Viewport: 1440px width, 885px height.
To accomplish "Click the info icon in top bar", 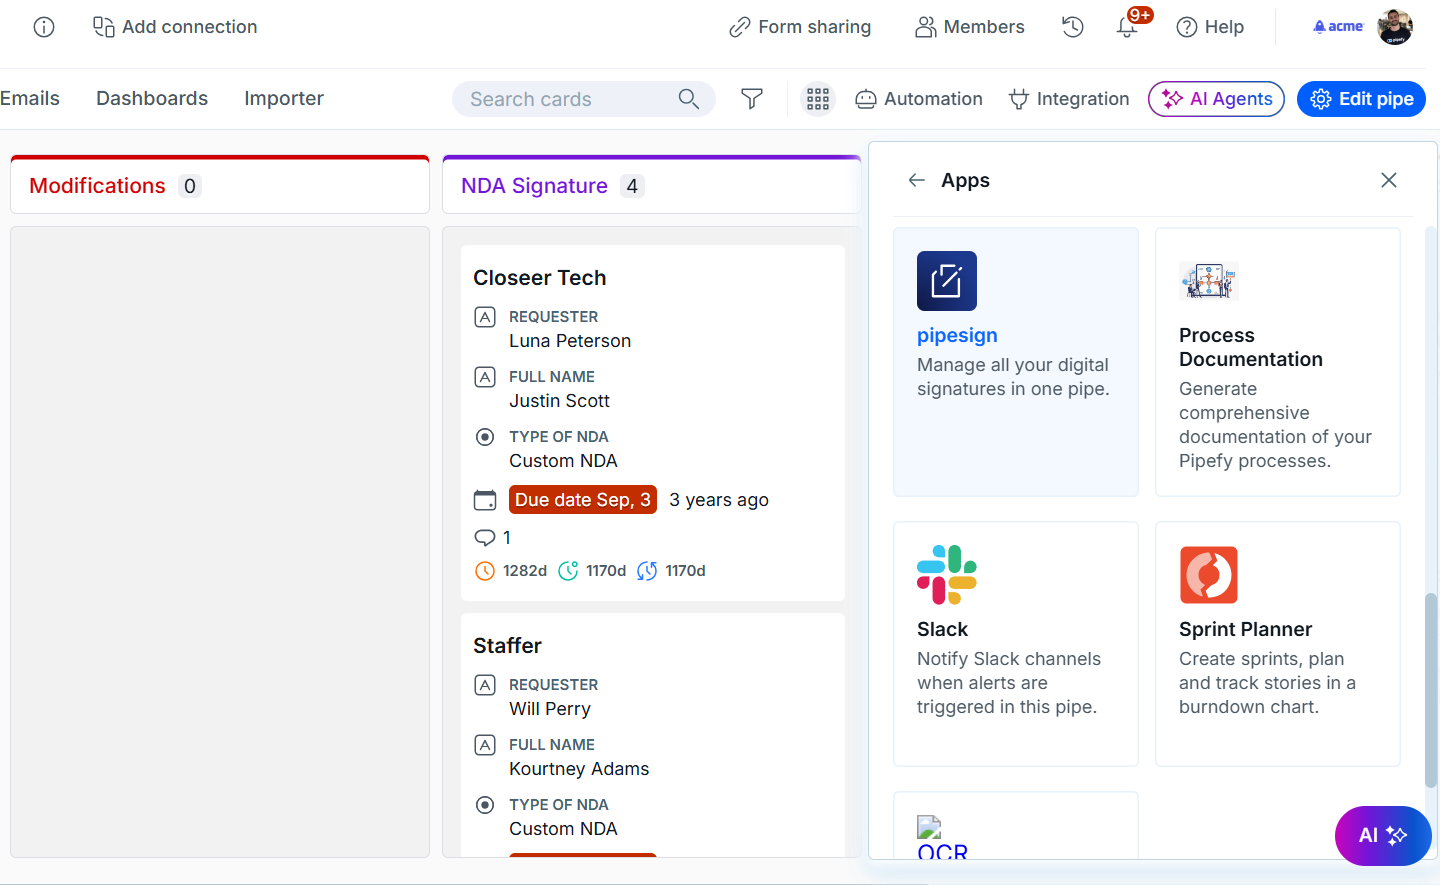I will (44, 27).
